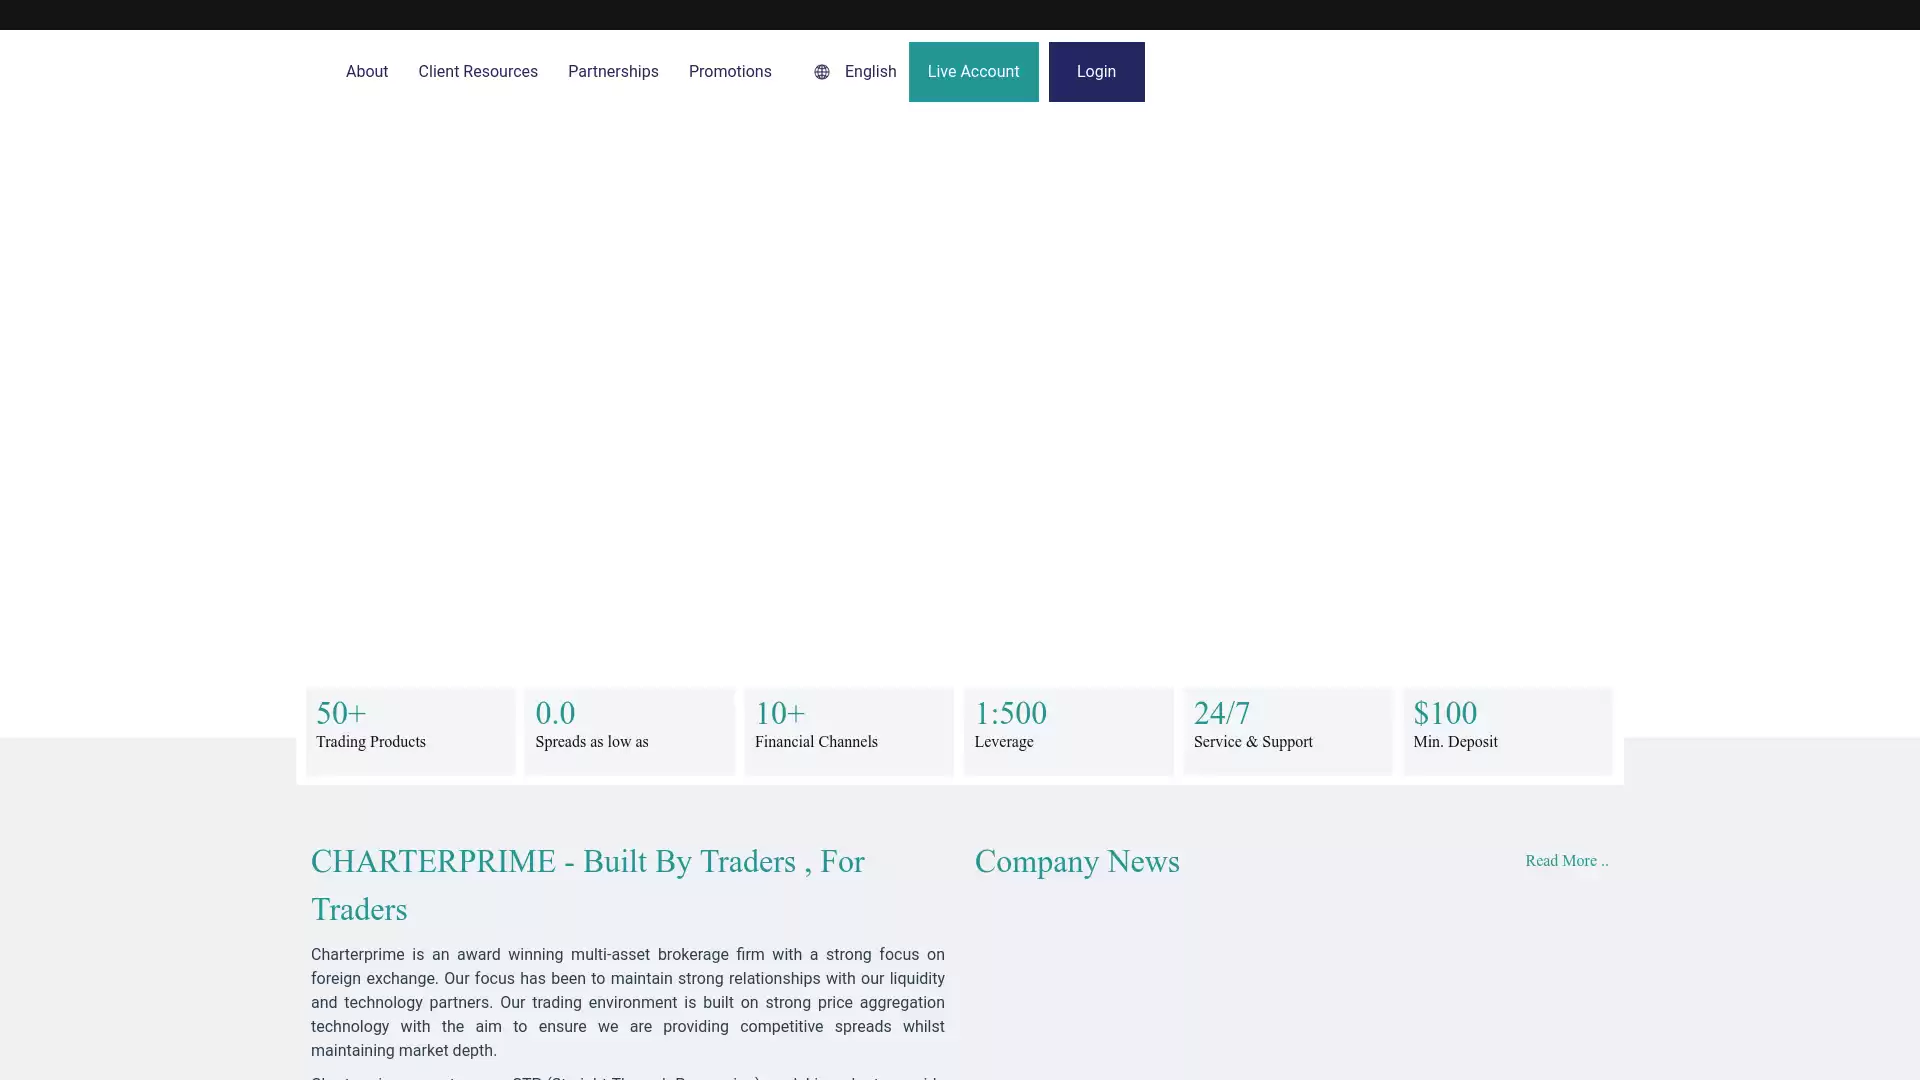Click the Login button
Screen dimensions: 1920x1080
1096,71
